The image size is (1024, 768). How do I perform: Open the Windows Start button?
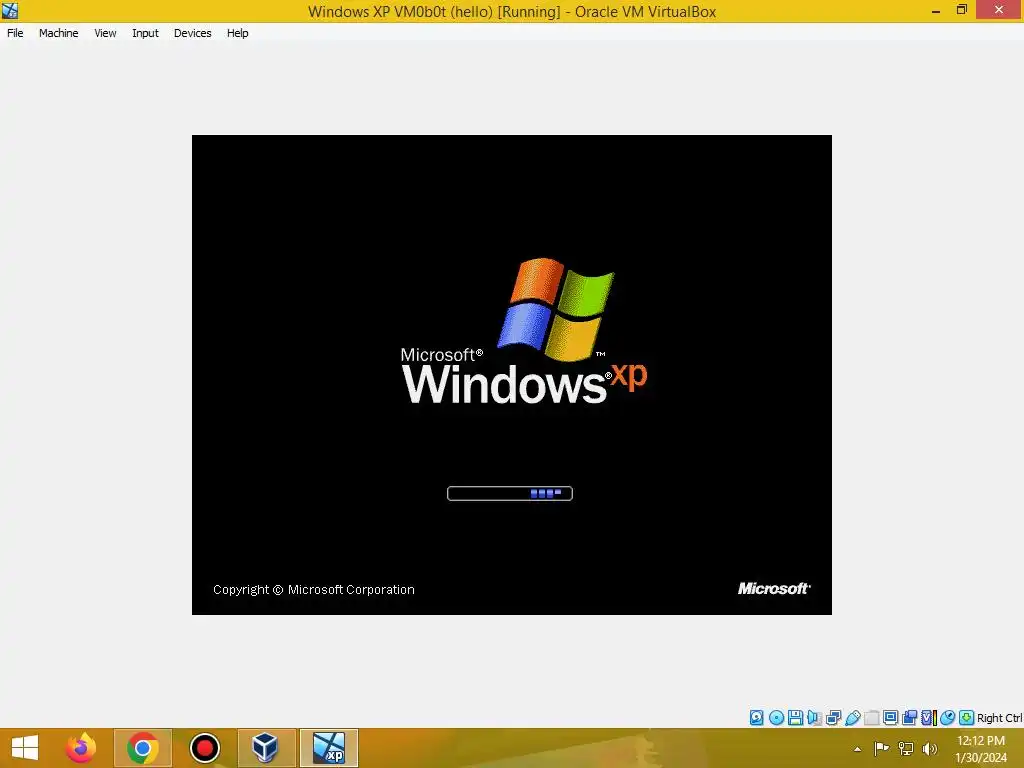pyautogui.click(x=25, y=748)
